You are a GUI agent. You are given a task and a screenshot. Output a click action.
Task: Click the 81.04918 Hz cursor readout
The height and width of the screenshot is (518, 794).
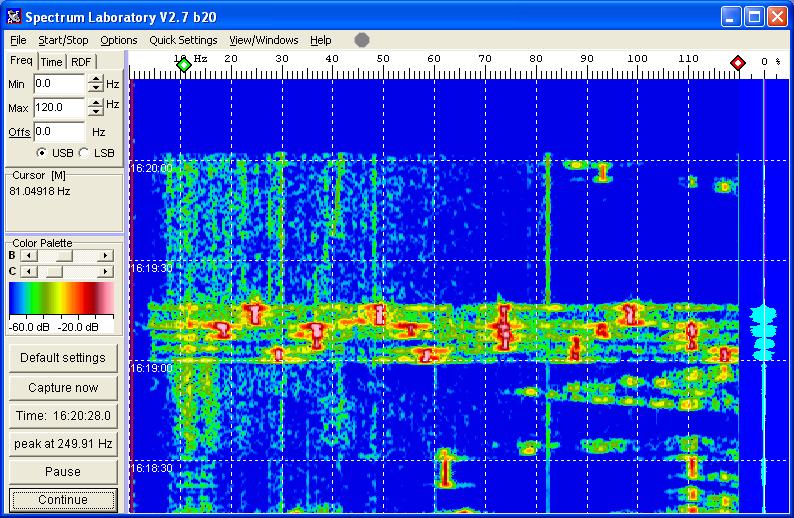point(39,191)
